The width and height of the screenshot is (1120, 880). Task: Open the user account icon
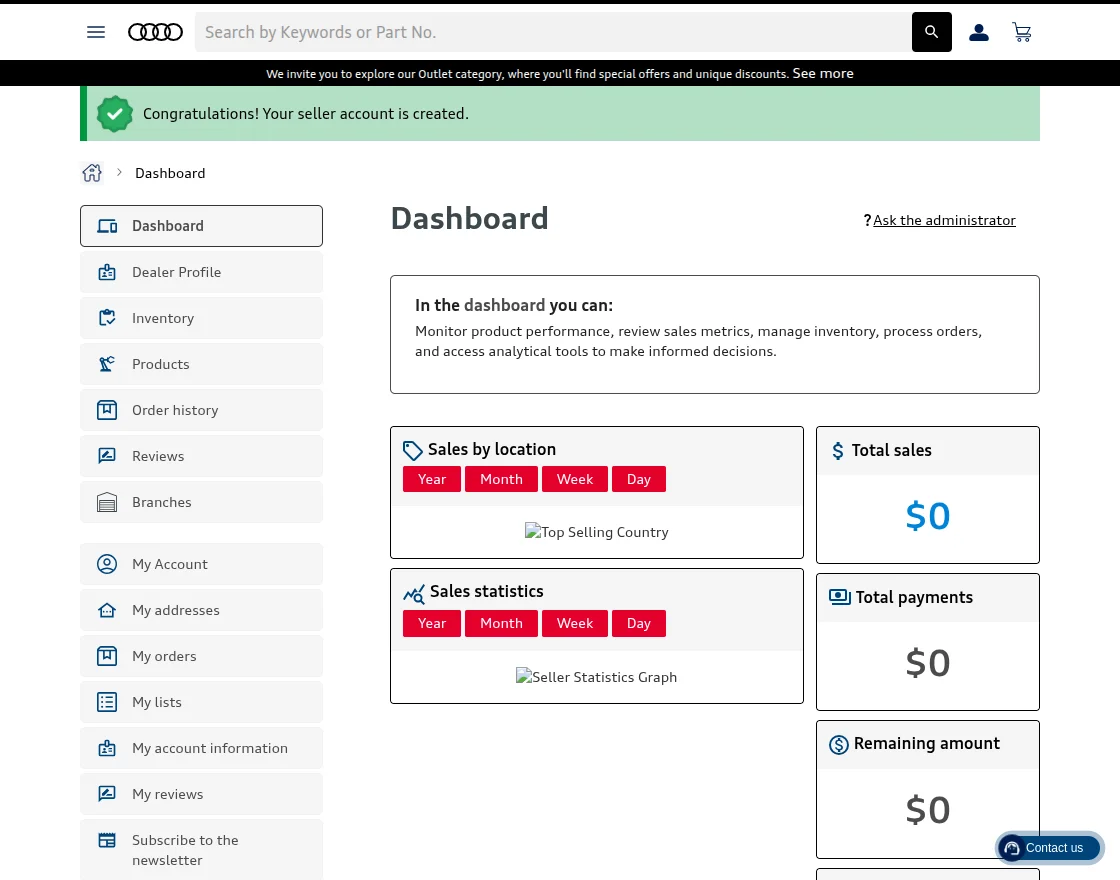pyautogui.click(x=979, y=32)
